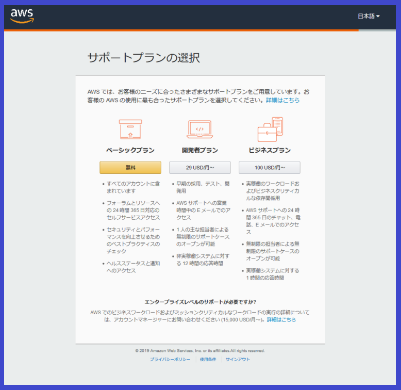Open 詳細はこちら link in intro paragraph
Screen dimensions: 401x390
[282, 100]
